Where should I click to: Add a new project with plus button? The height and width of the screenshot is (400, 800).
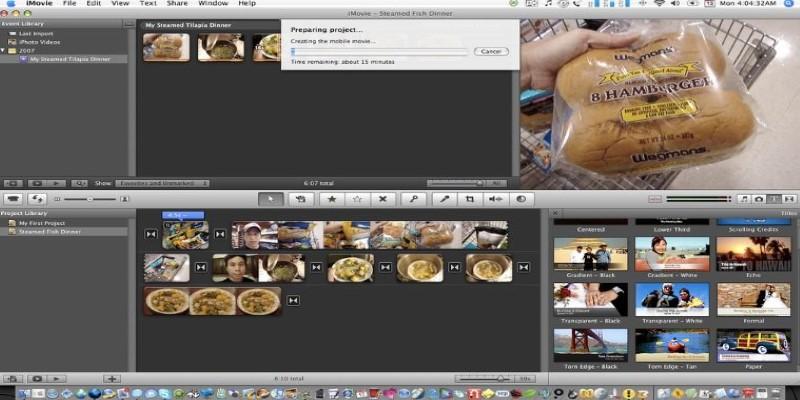pos(112,379)
